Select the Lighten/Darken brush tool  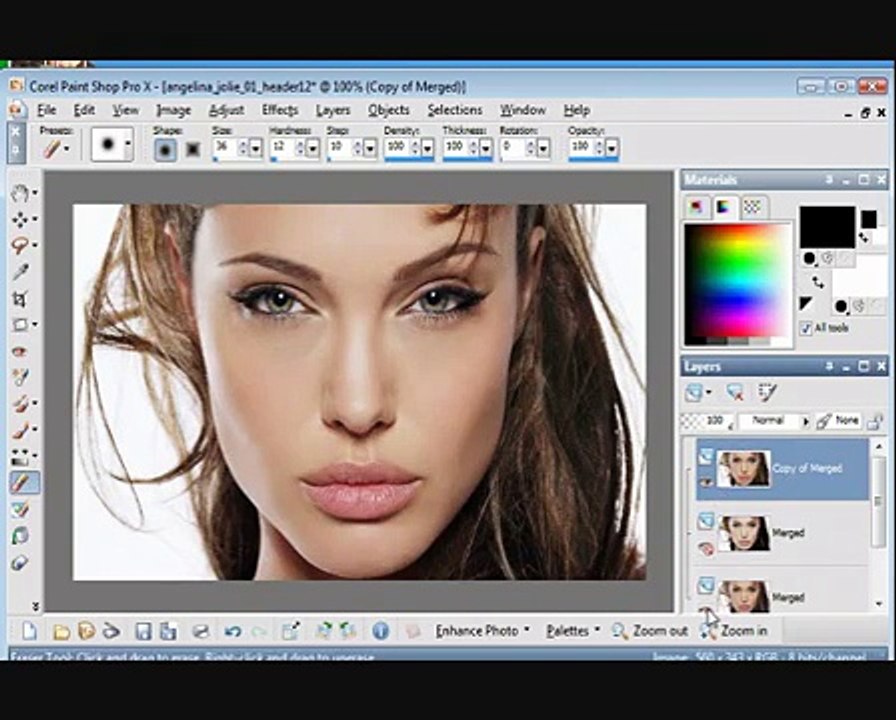click(x=21, y=430)
